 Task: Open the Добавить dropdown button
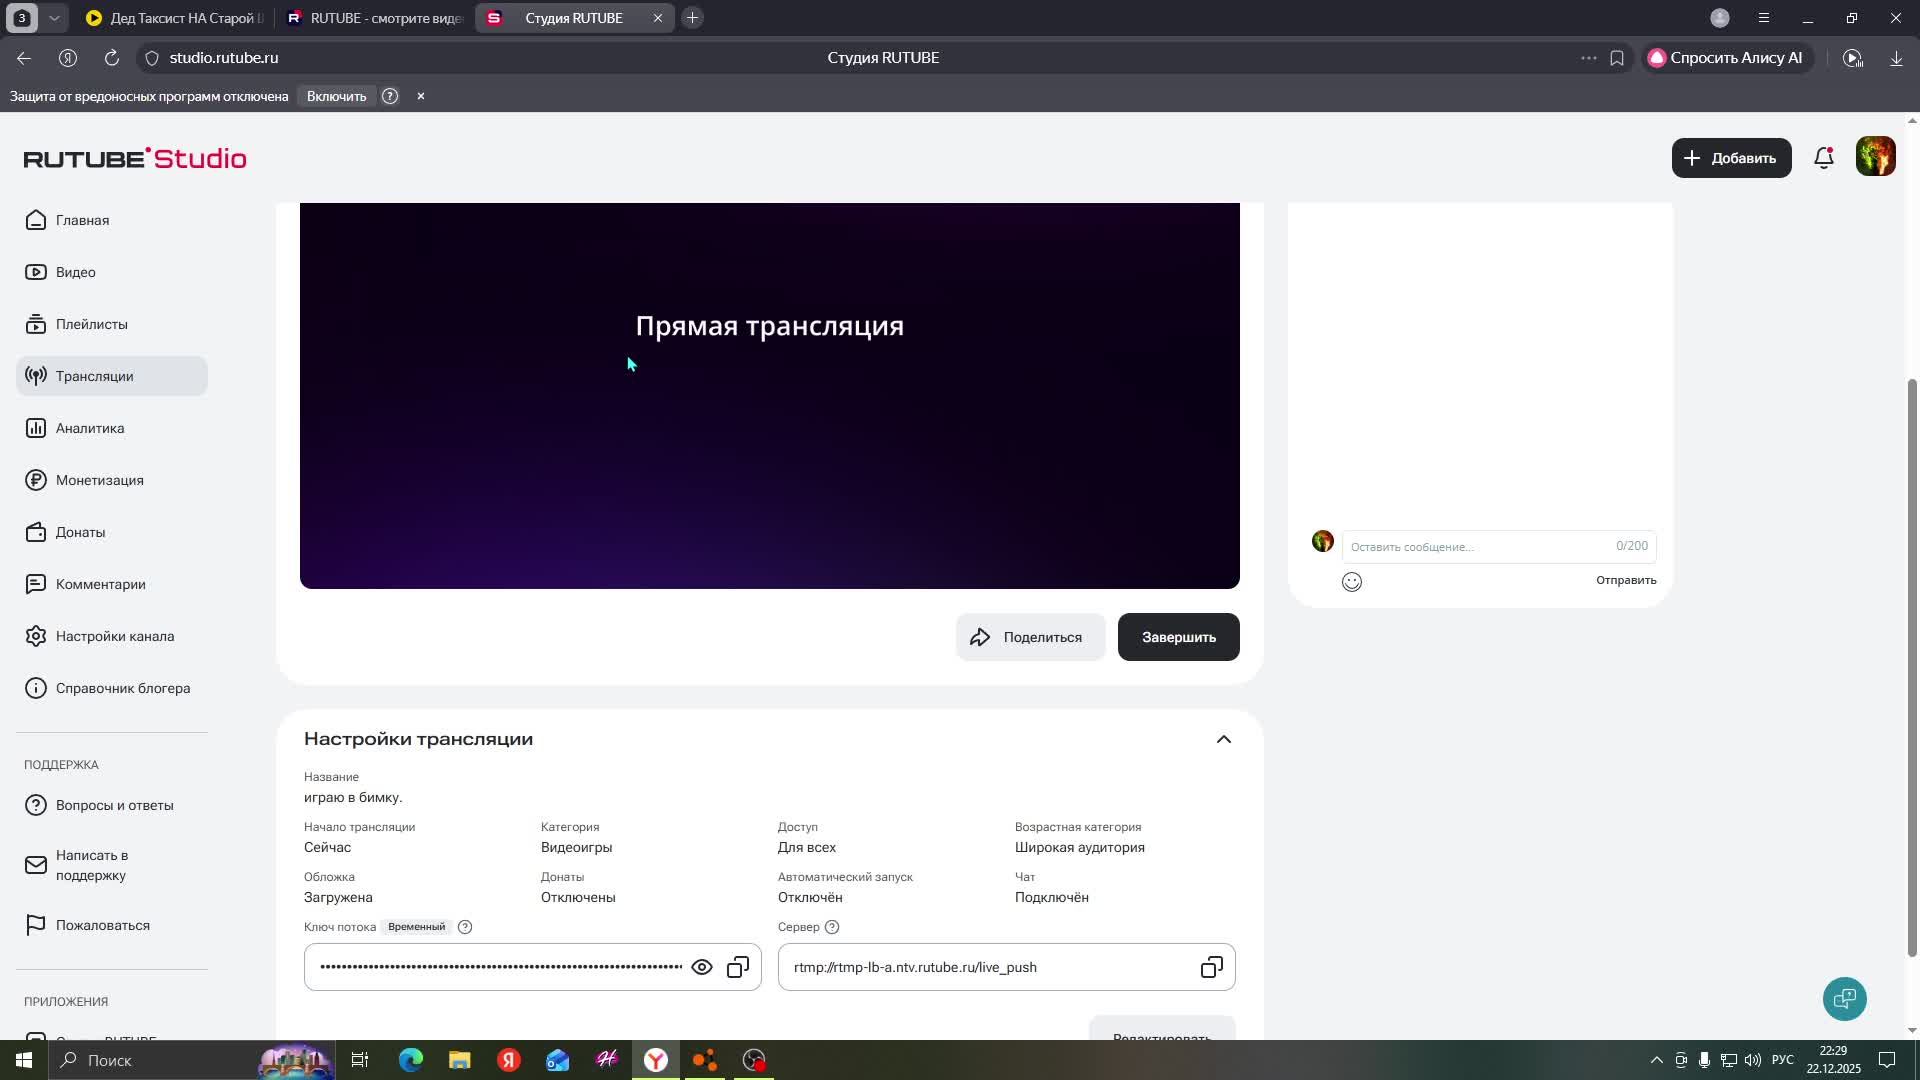pos(1731,158)
